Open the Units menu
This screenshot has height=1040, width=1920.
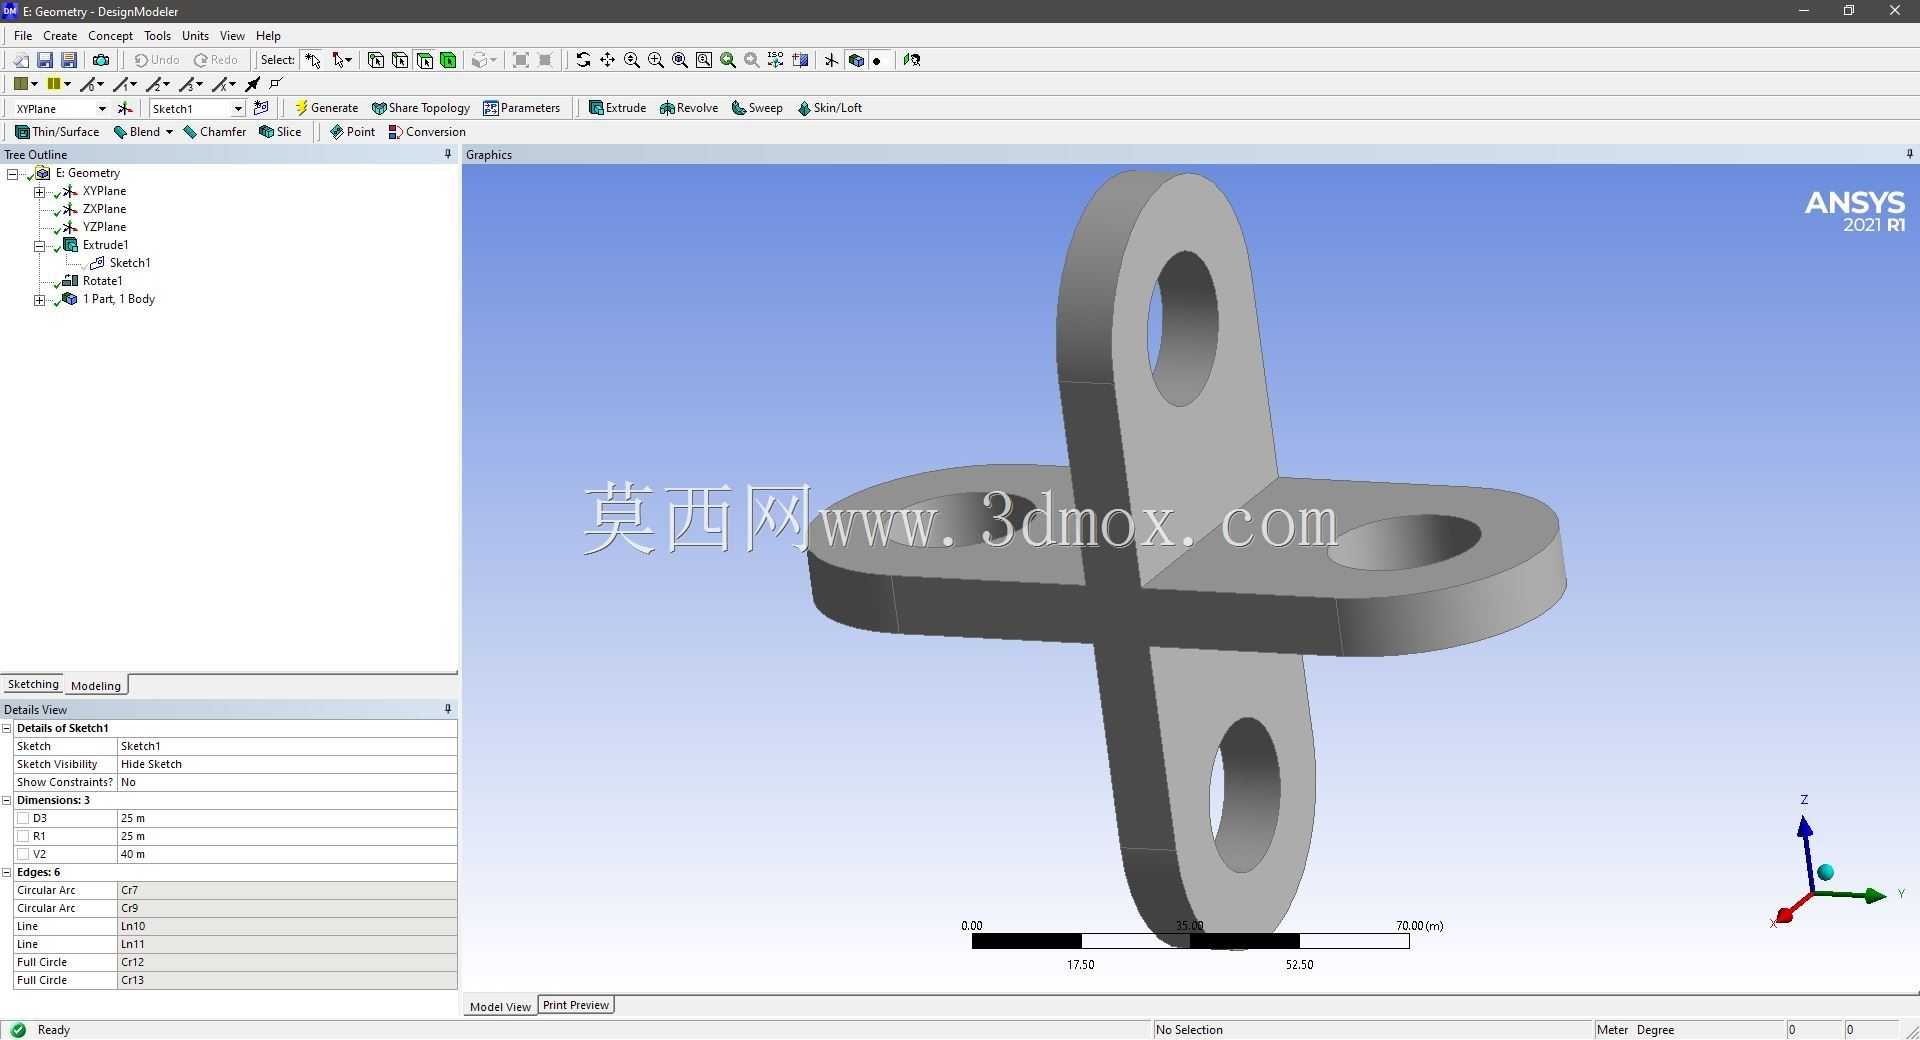pos(195,35)
